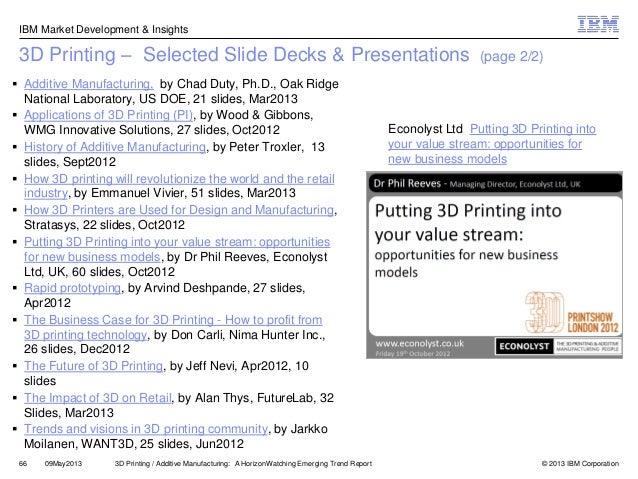Open The Impact of 3D on Retail link
The height and width of the screenshot is (479, 638).
98,398
